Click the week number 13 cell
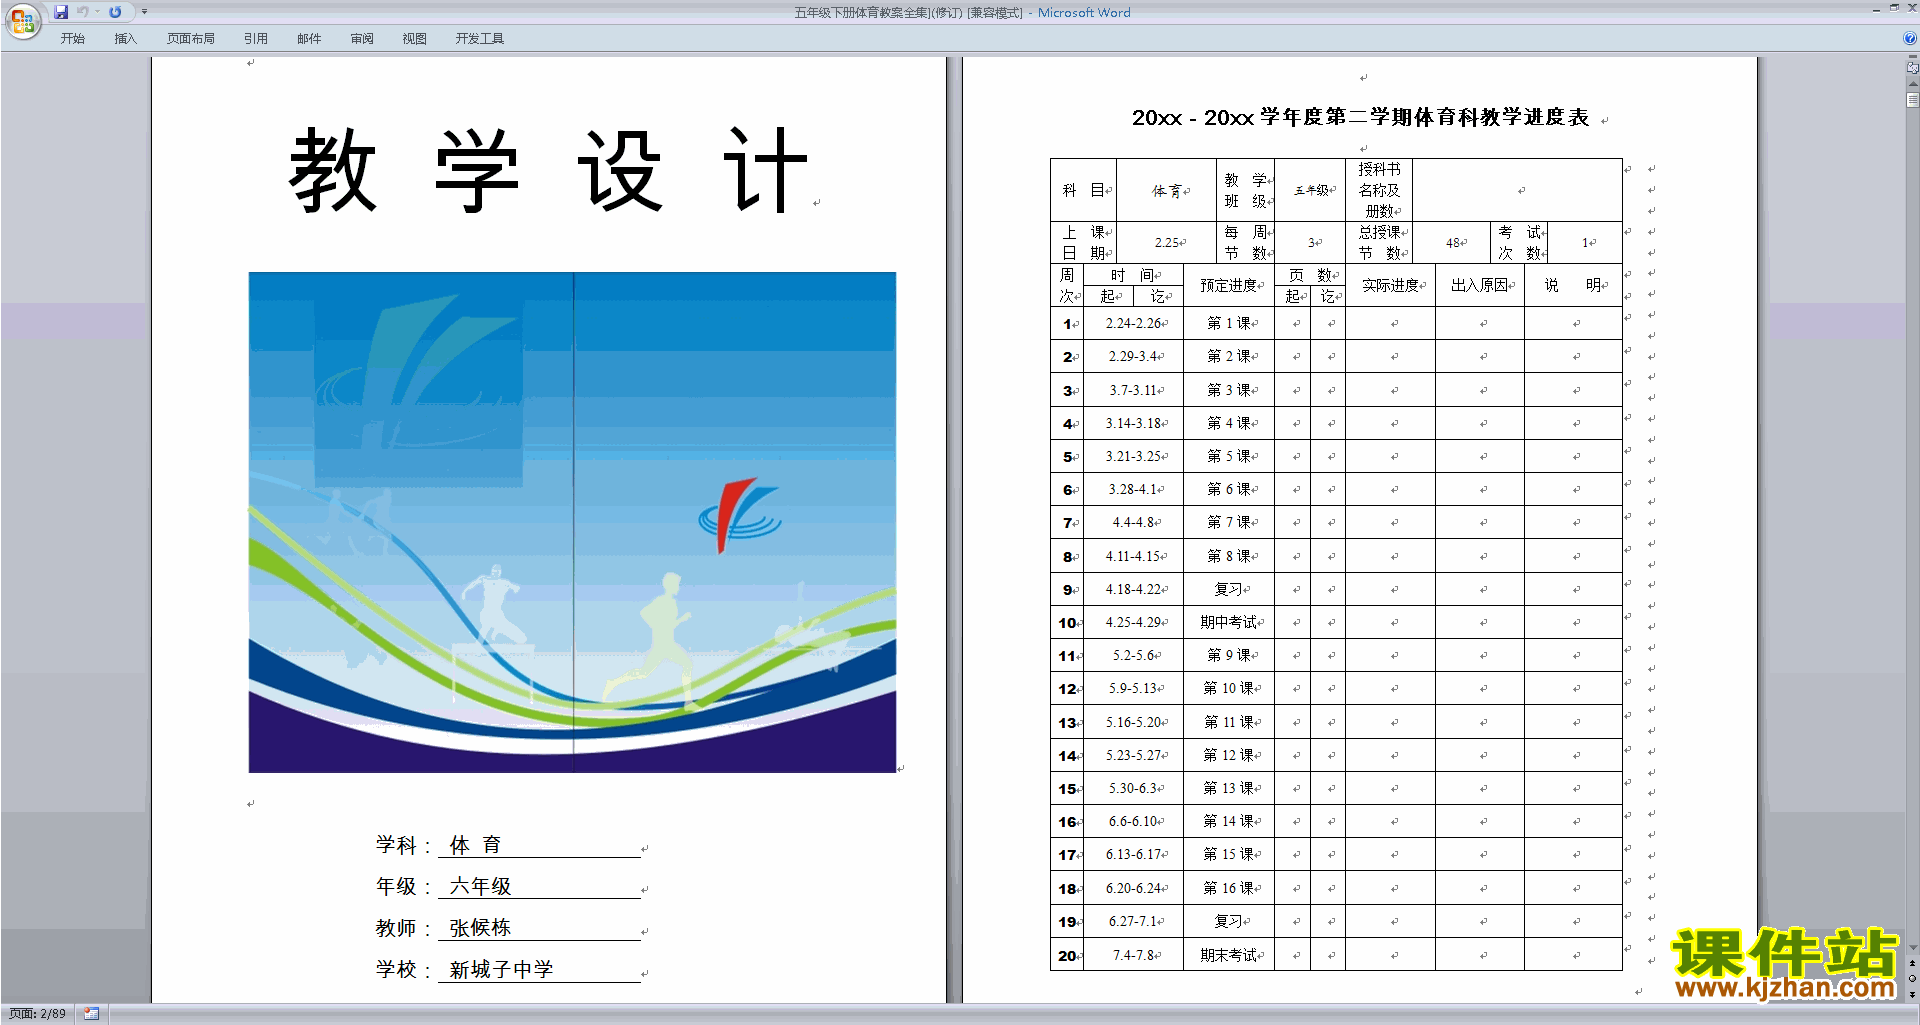 [x=1067, y=722]
